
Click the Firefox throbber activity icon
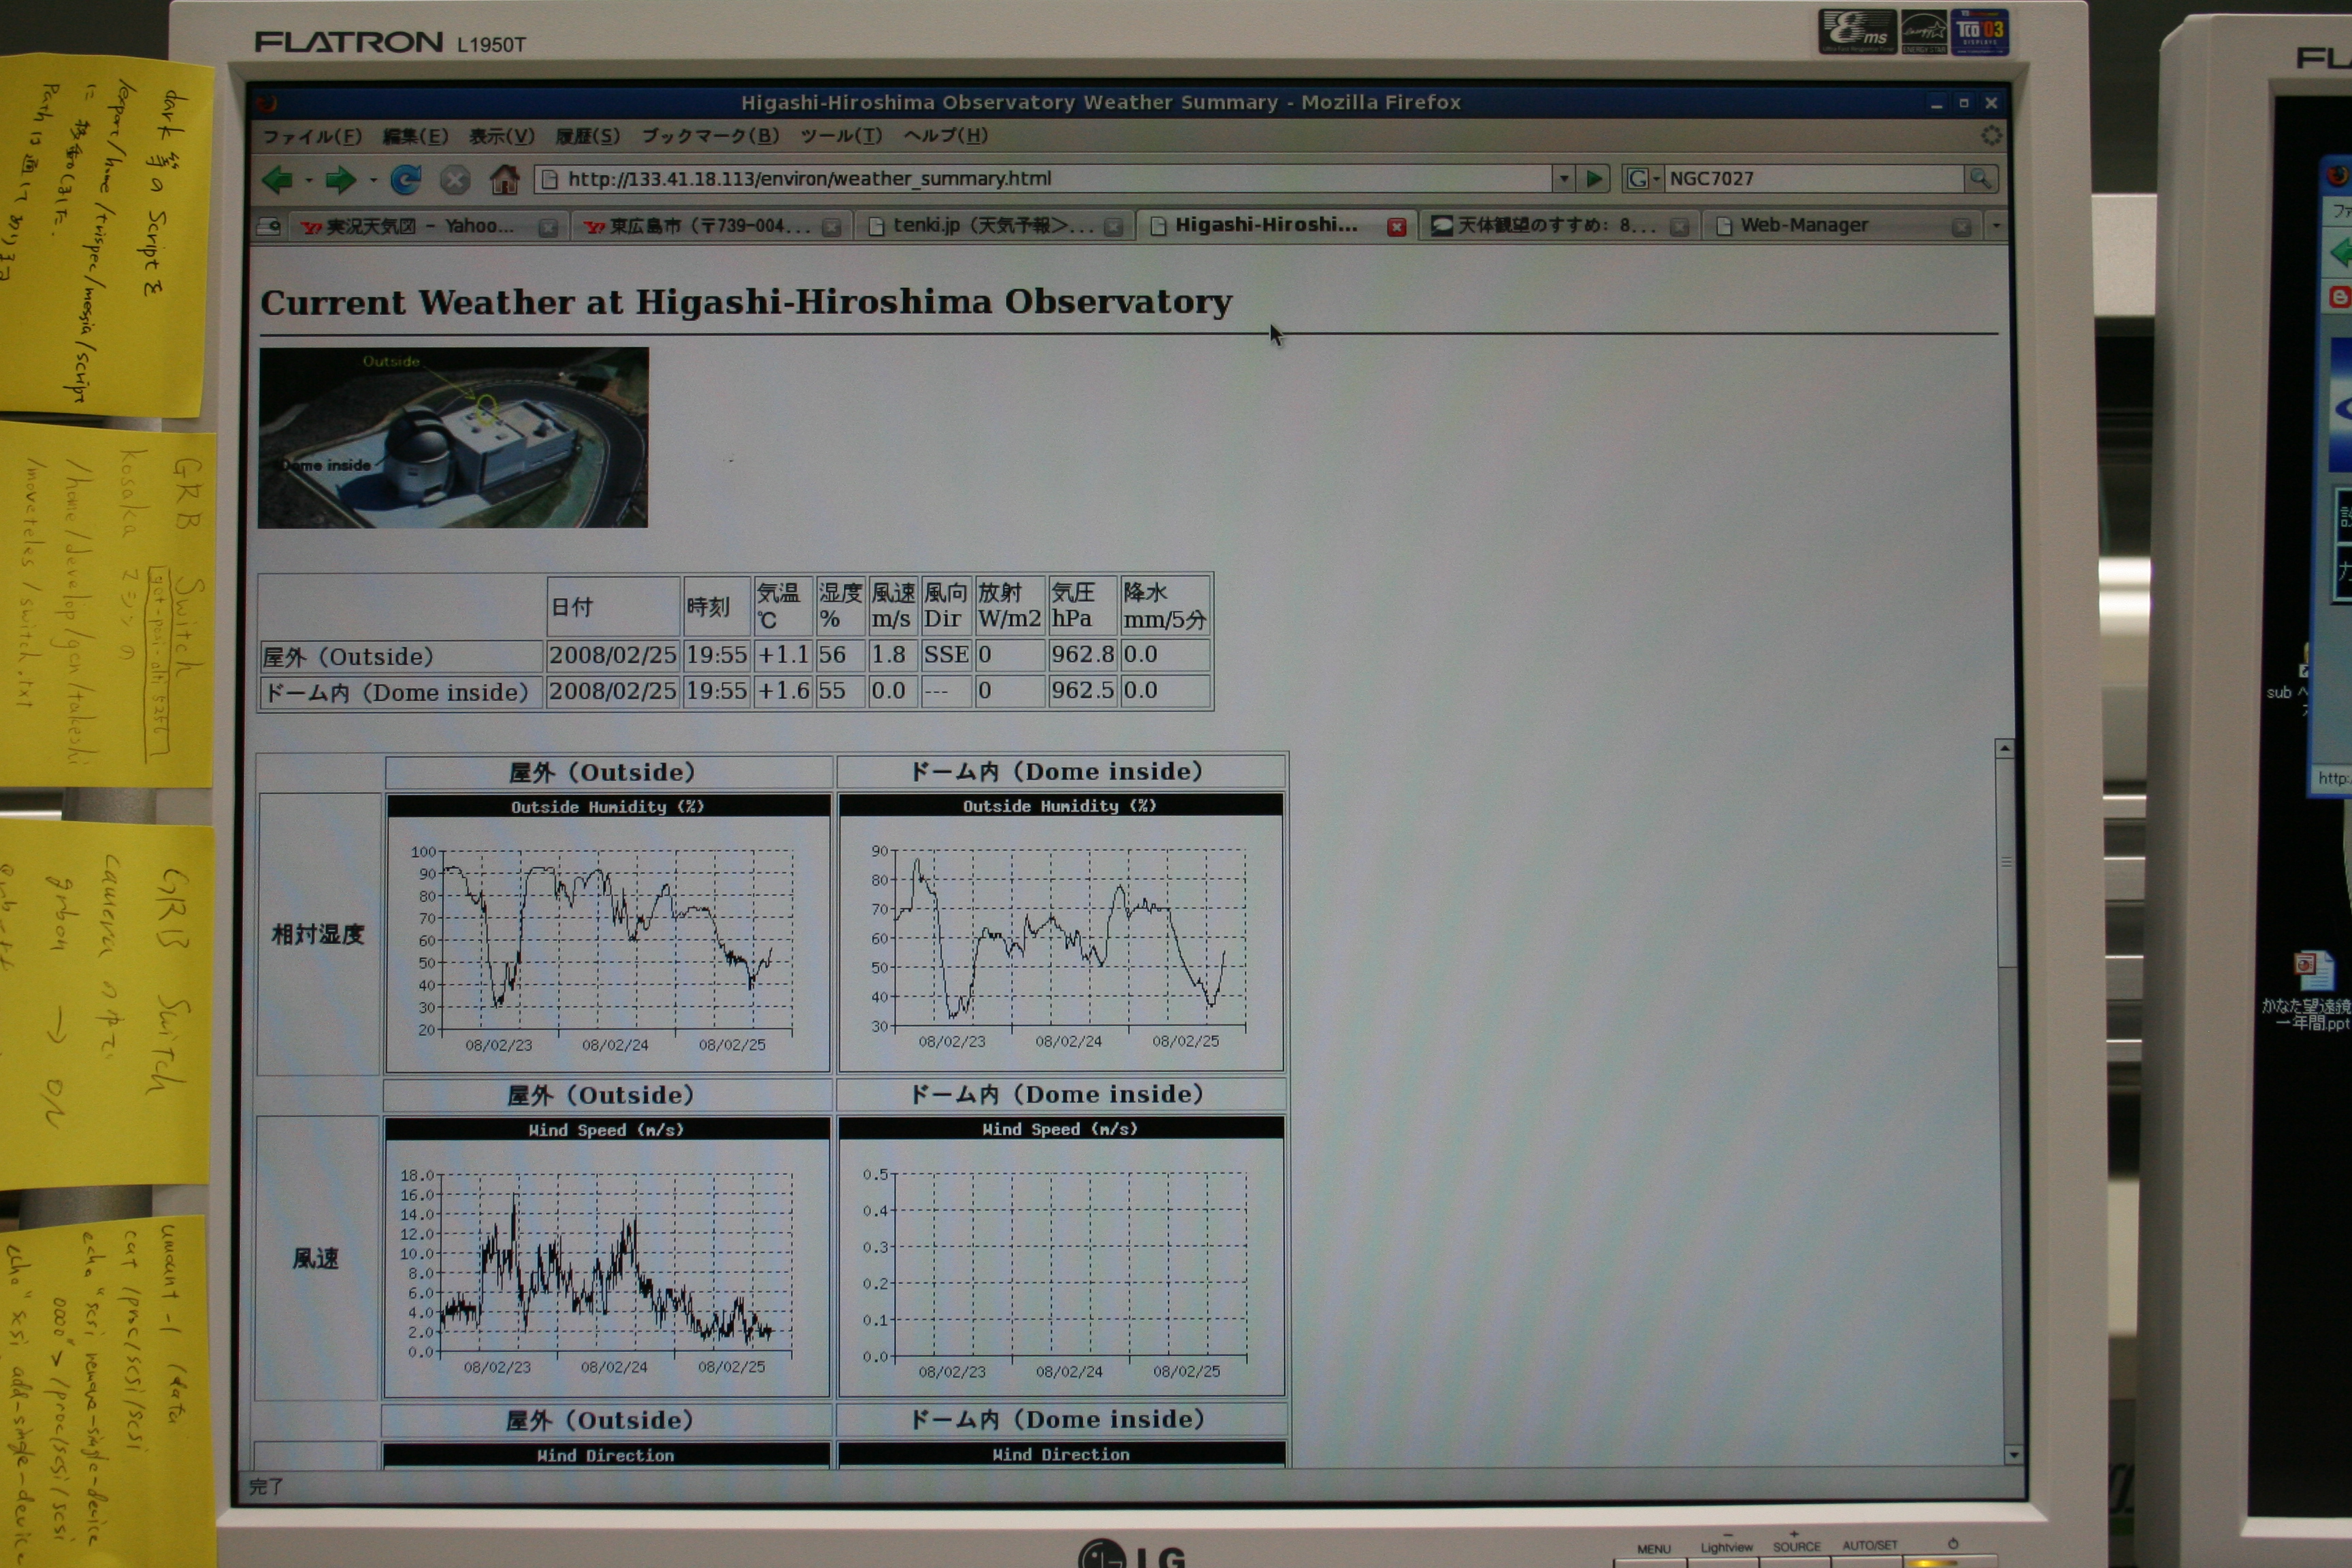click(1991, 135)
